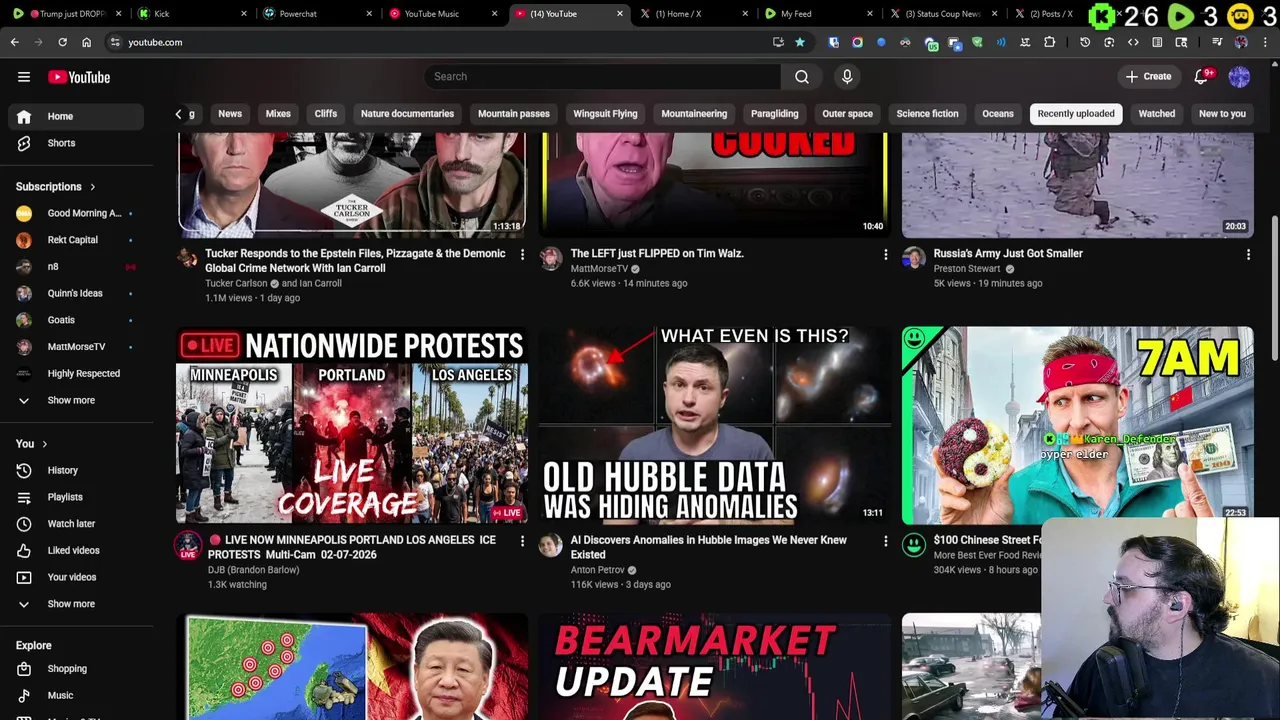Click MattMorseTV channel avatar beside video
Image resolution: width=1280 pixels, height=720 pixels.
pyautogui.click(x=551, y=259)
